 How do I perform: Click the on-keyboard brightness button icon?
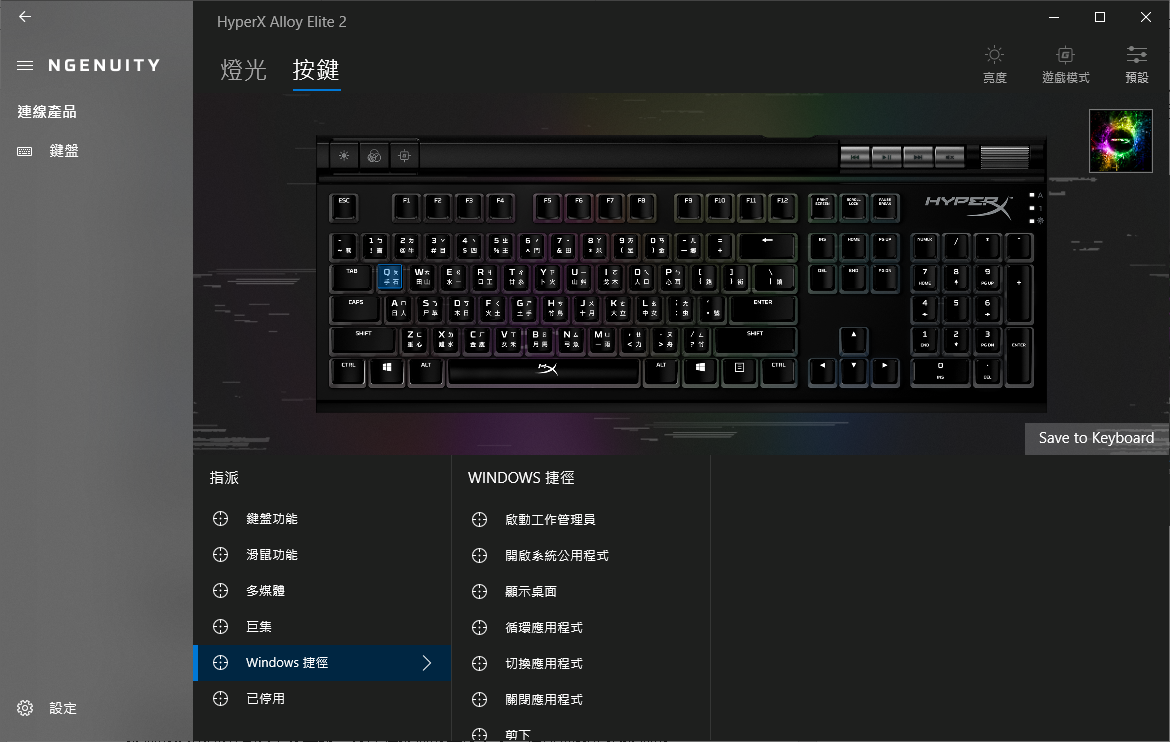[x=344, y=156]
